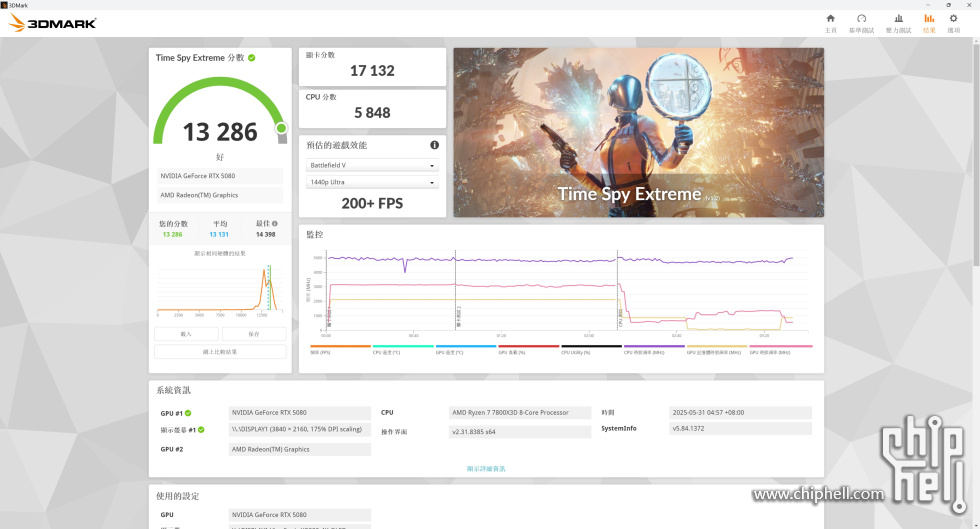Toggle the pink GPU clock (MHz) legend
This screenshot has width=980, height=529.
pos(781,349)
